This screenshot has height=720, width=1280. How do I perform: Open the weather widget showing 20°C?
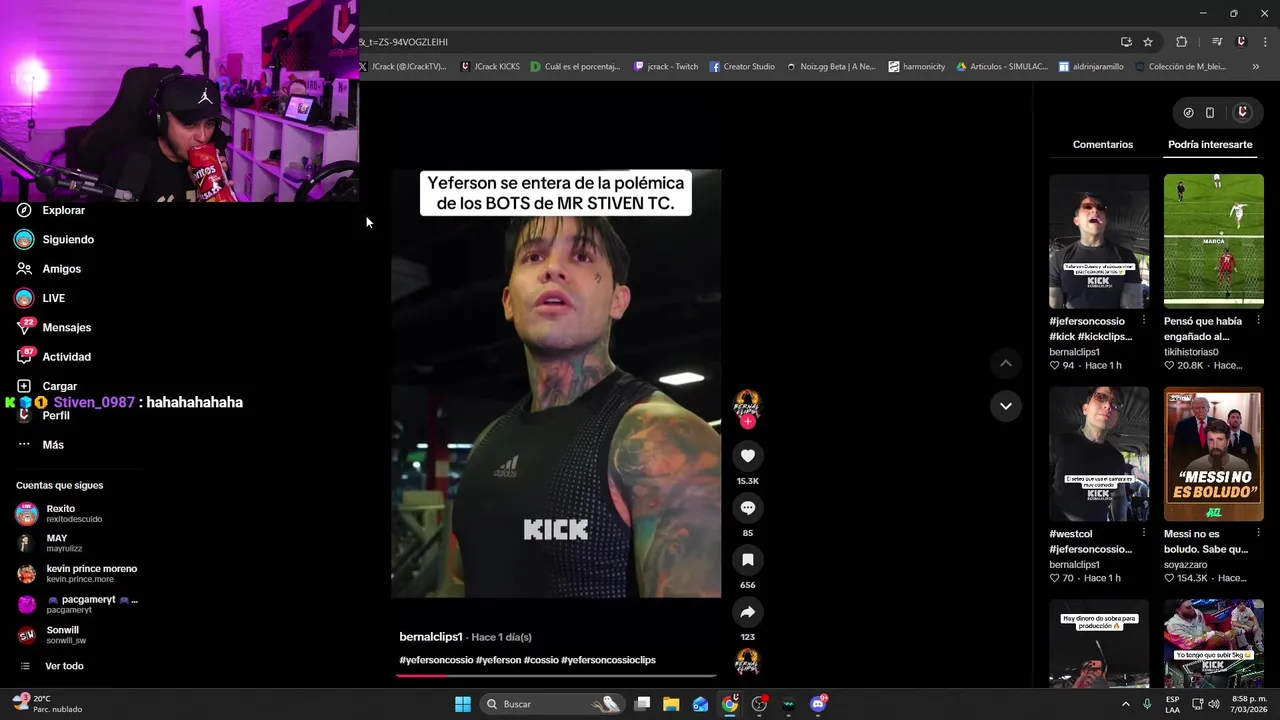(x=47, y=704)
